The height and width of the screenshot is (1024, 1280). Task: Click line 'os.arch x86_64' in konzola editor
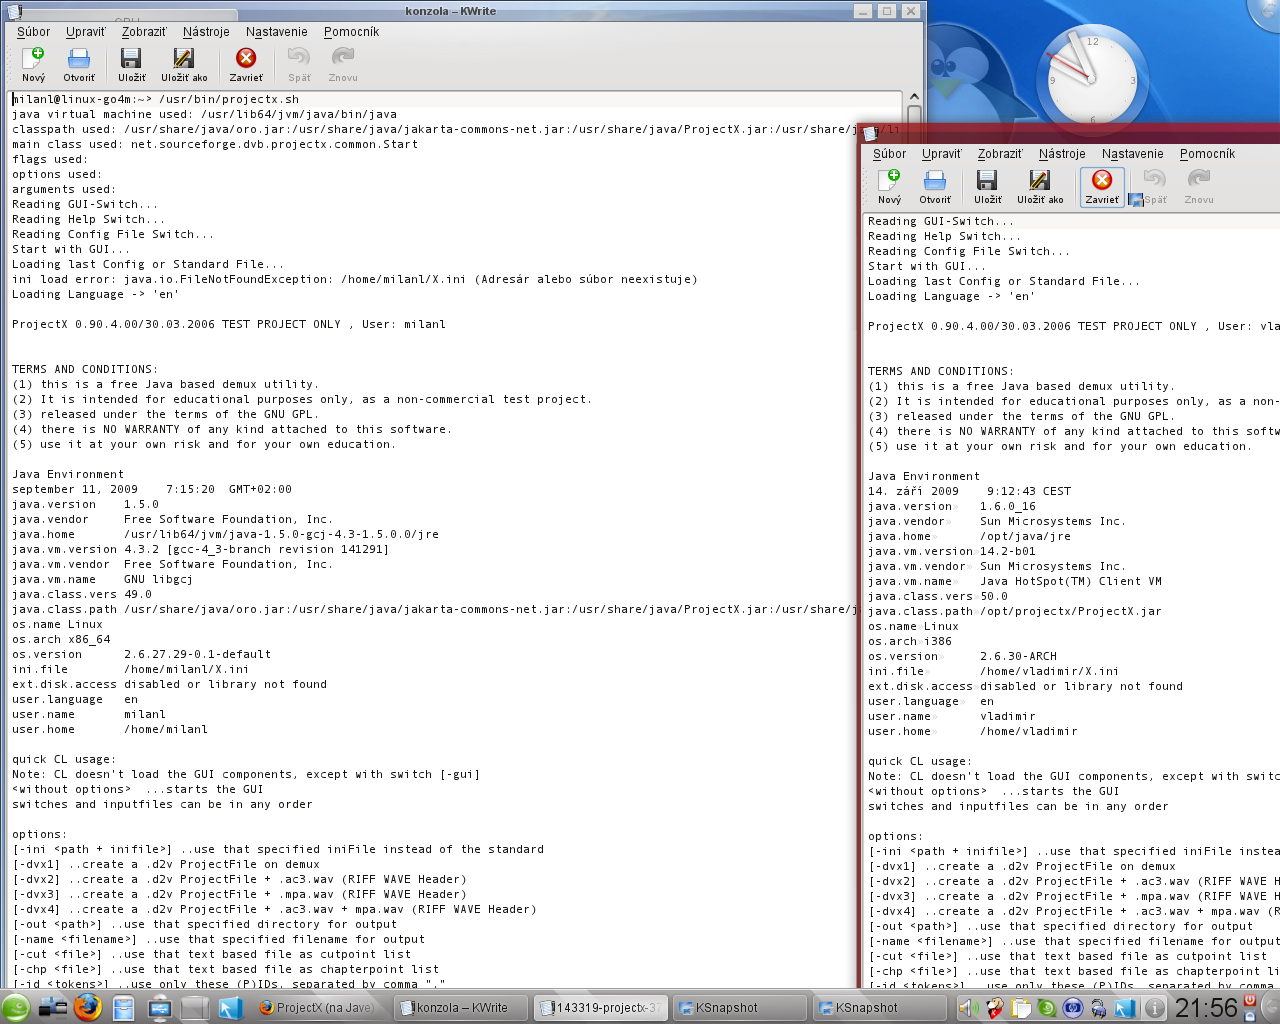pyautogui.click(x=61, y=639)
